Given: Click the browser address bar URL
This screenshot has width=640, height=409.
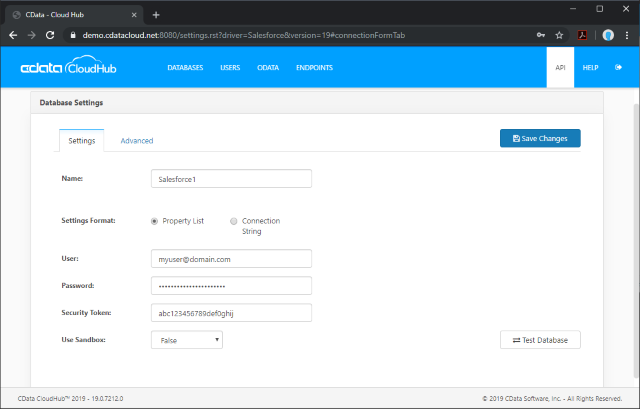Looking at the screenshot, I should [244, 36].
